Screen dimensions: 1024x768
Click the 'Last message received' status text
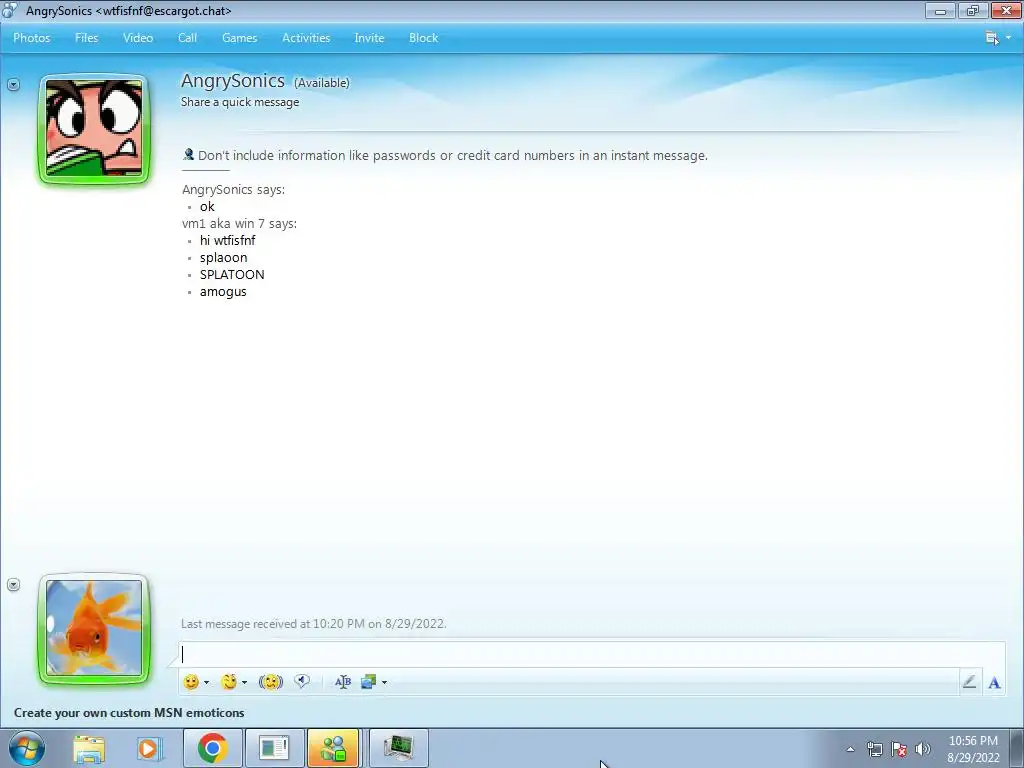[x=313, y=624]
